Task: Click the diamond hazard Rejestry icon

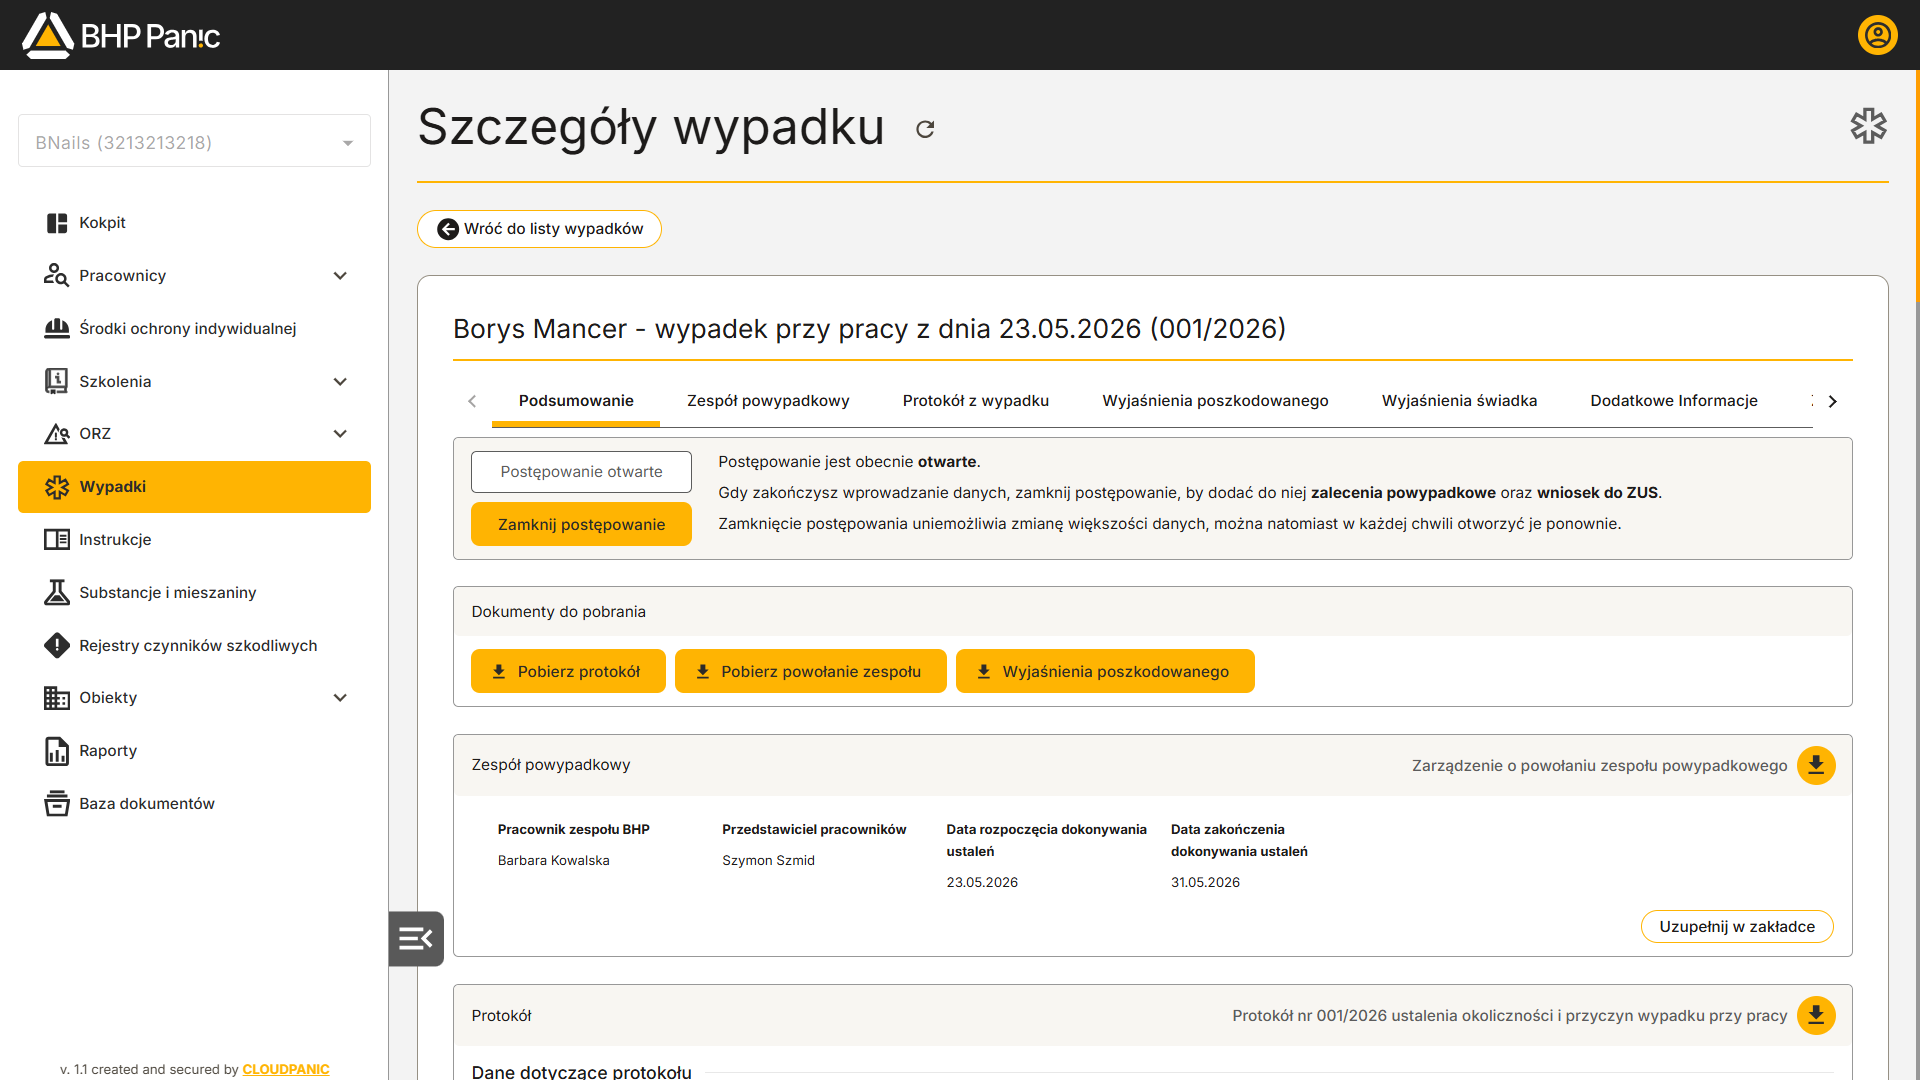Action: pyautogui.click(x=57, y=645)
